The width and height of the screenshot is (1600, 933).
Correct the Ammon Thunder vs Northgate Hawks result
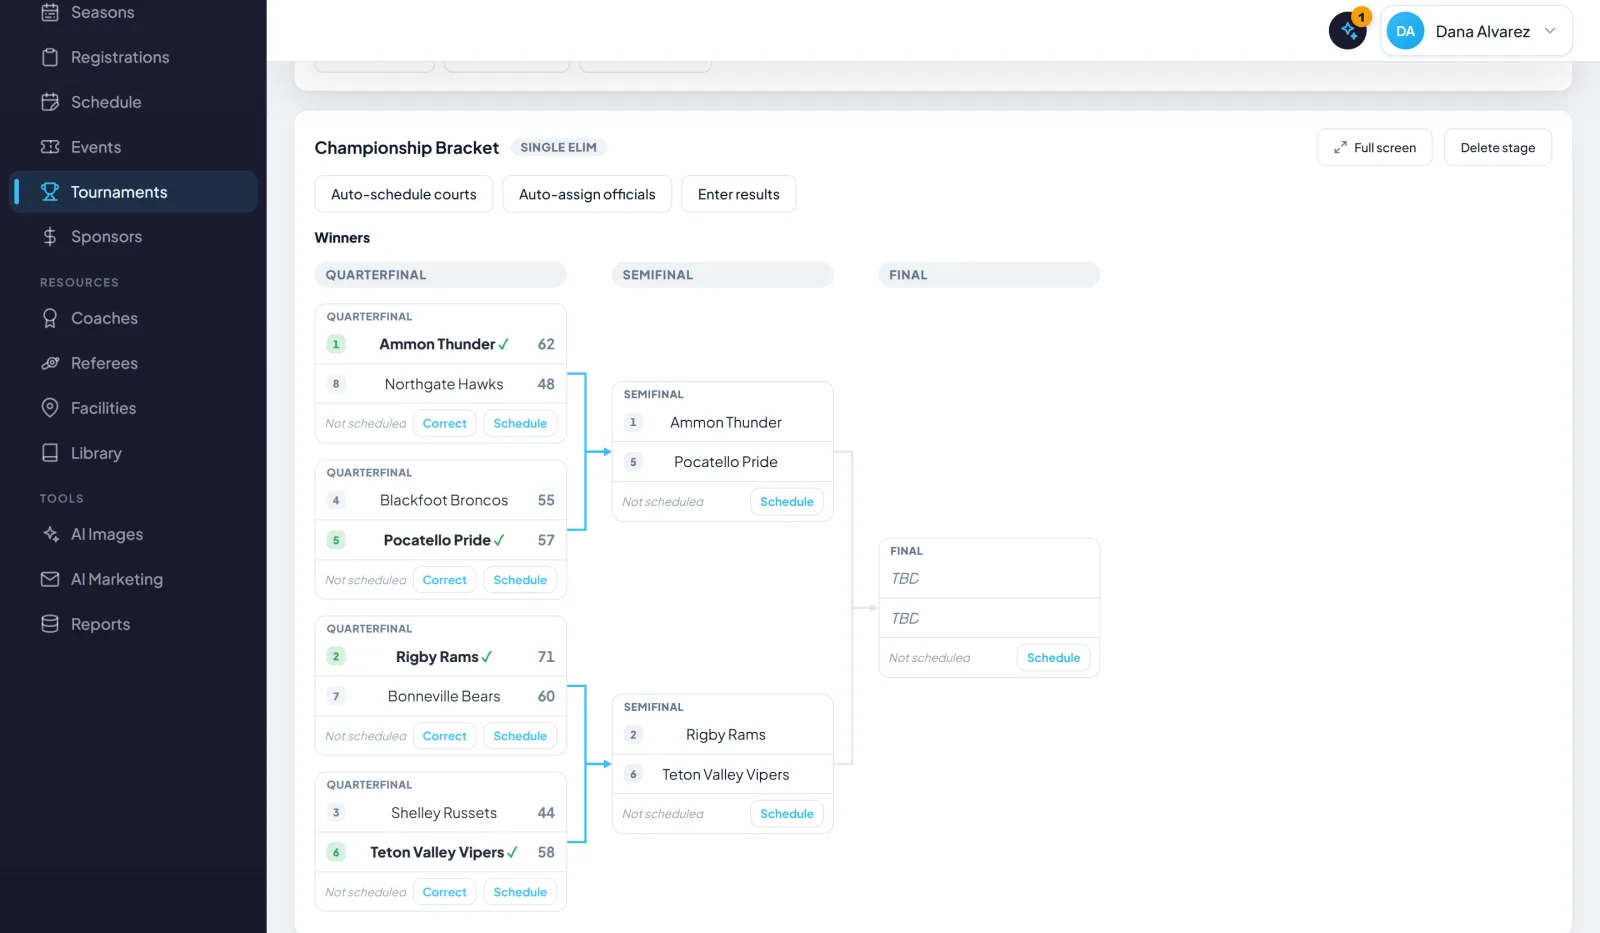(x=445, y=424)
